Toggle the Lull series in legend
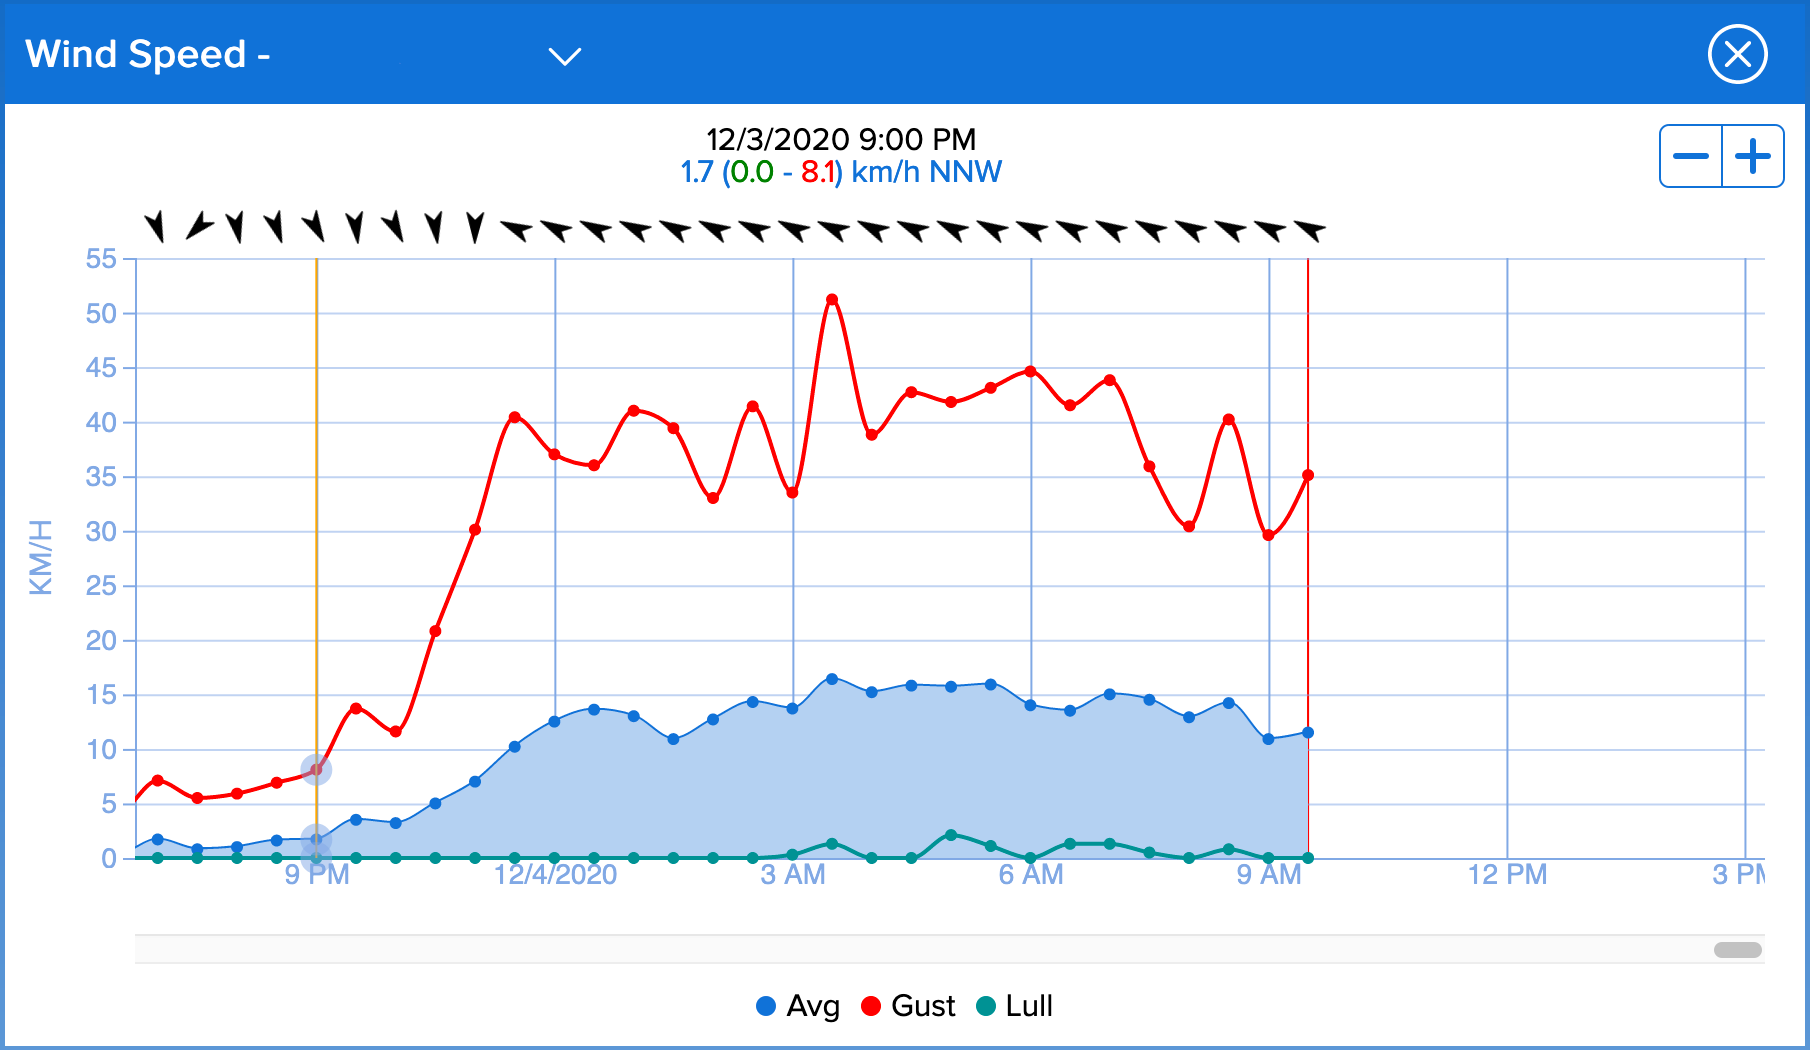 coord(1015,1006)
